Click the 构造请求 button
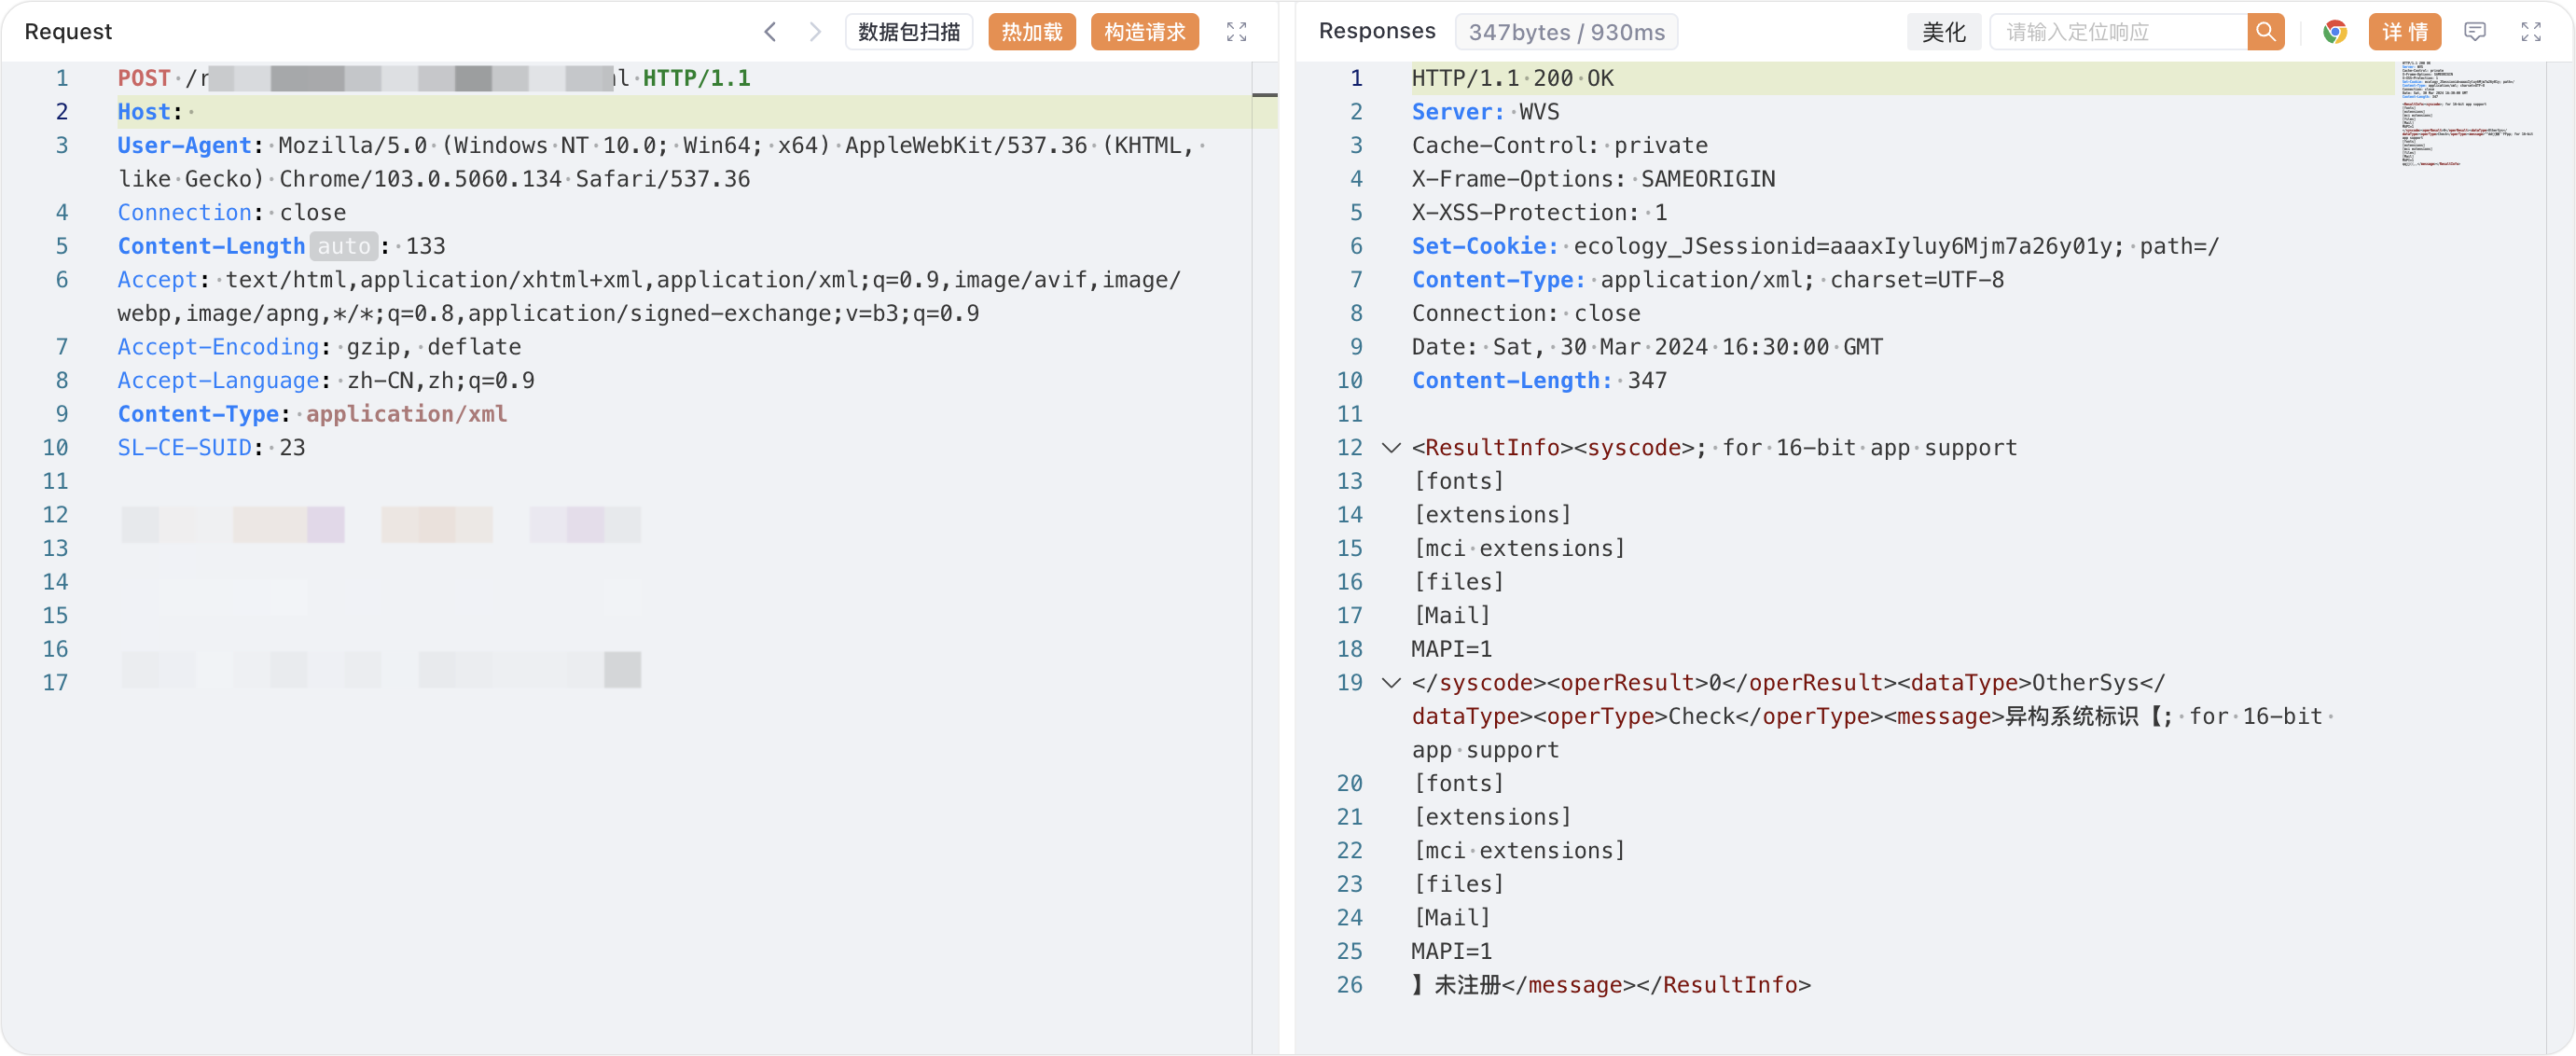2576x1056 pixels. pos(1144,31)
